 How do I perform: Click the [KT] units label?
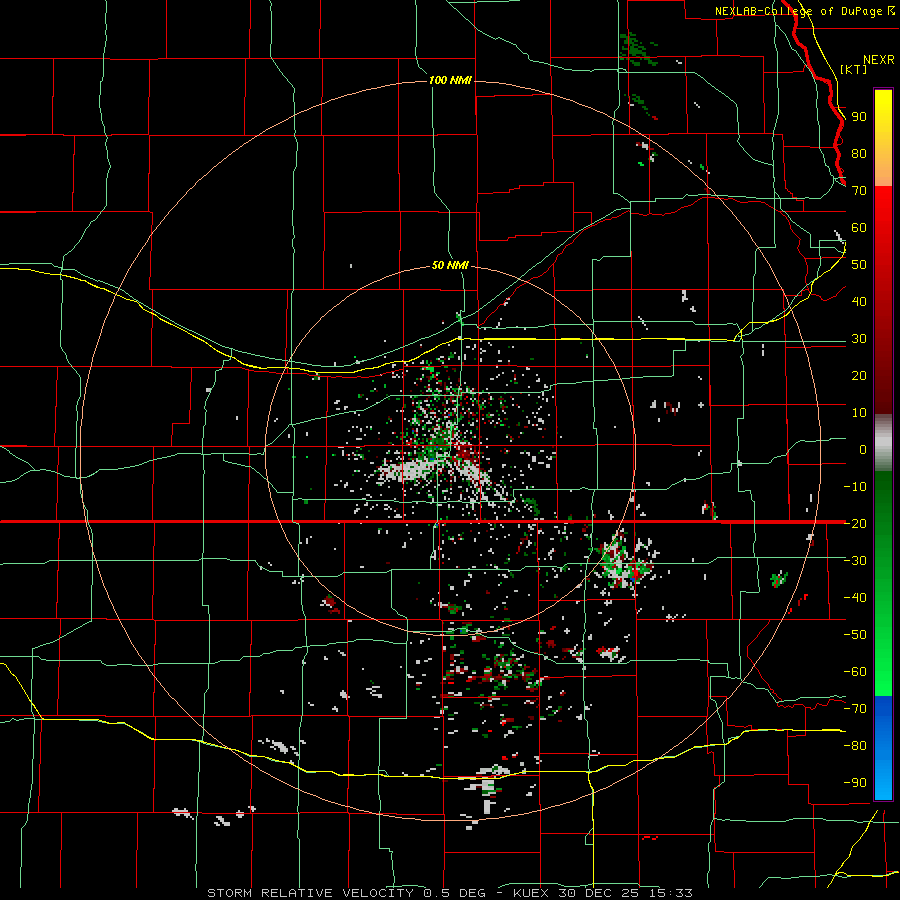853,69
